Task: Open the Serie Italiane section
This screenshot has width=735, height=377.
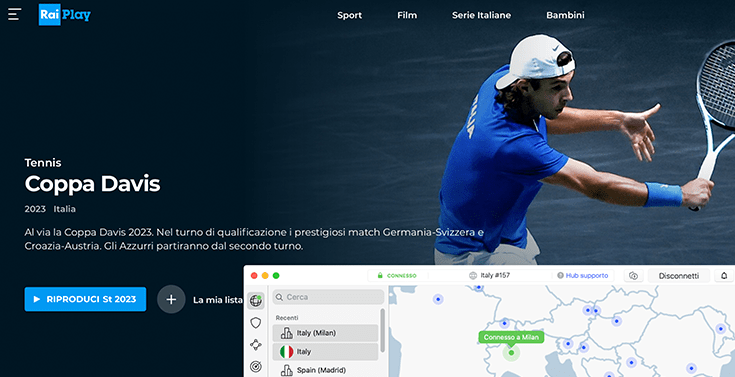Action: (481, 15)
